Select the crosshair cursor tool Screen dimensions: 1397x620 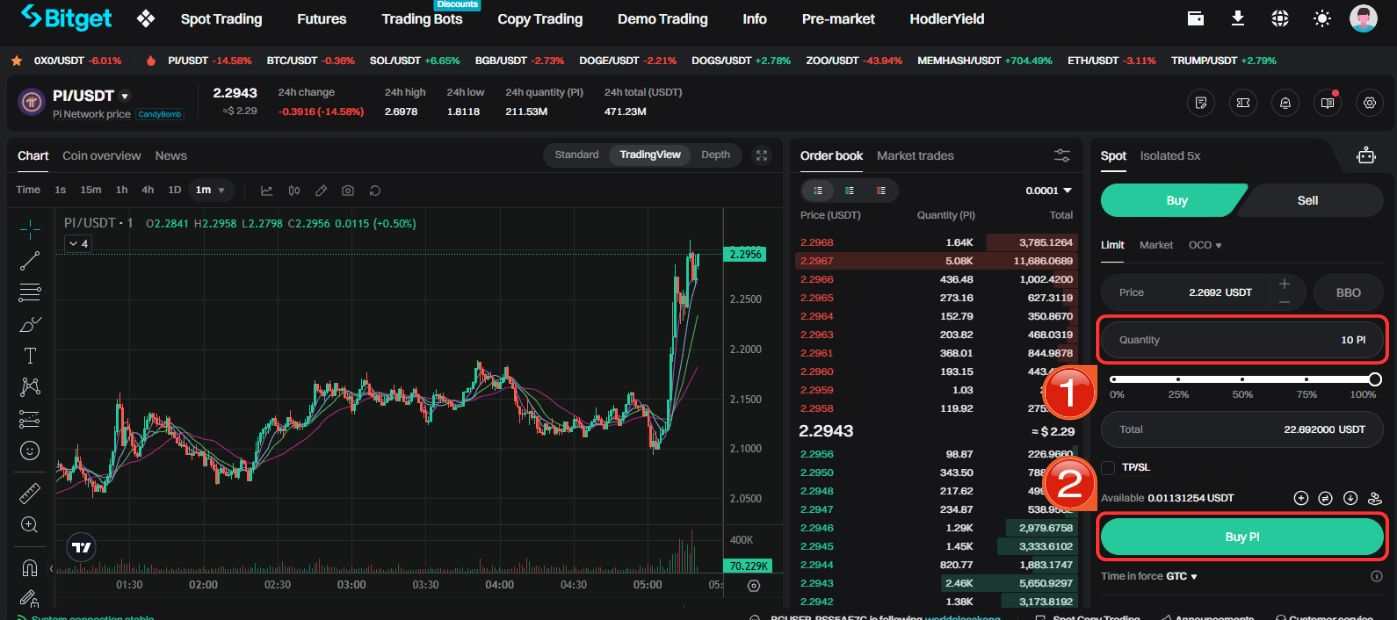pos(30,229)
